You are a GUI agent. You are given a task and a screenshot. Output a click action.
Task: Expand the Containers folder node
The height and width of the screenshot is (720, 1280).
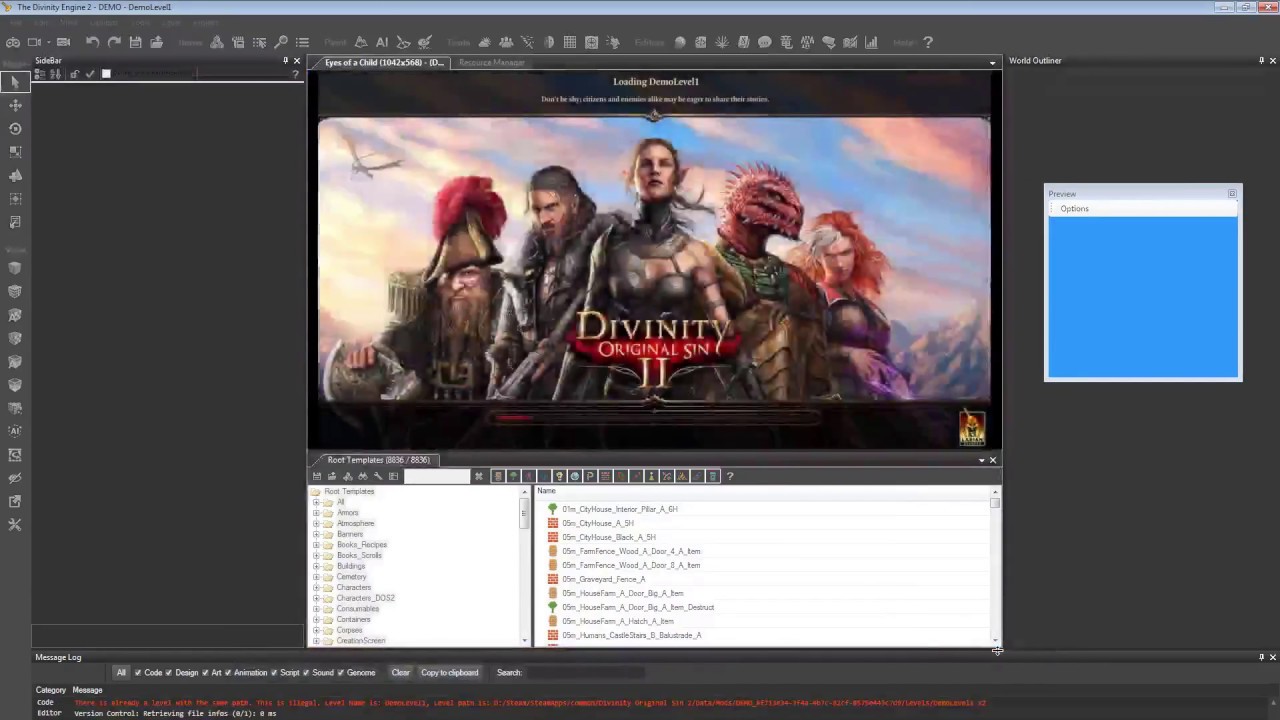316,619
